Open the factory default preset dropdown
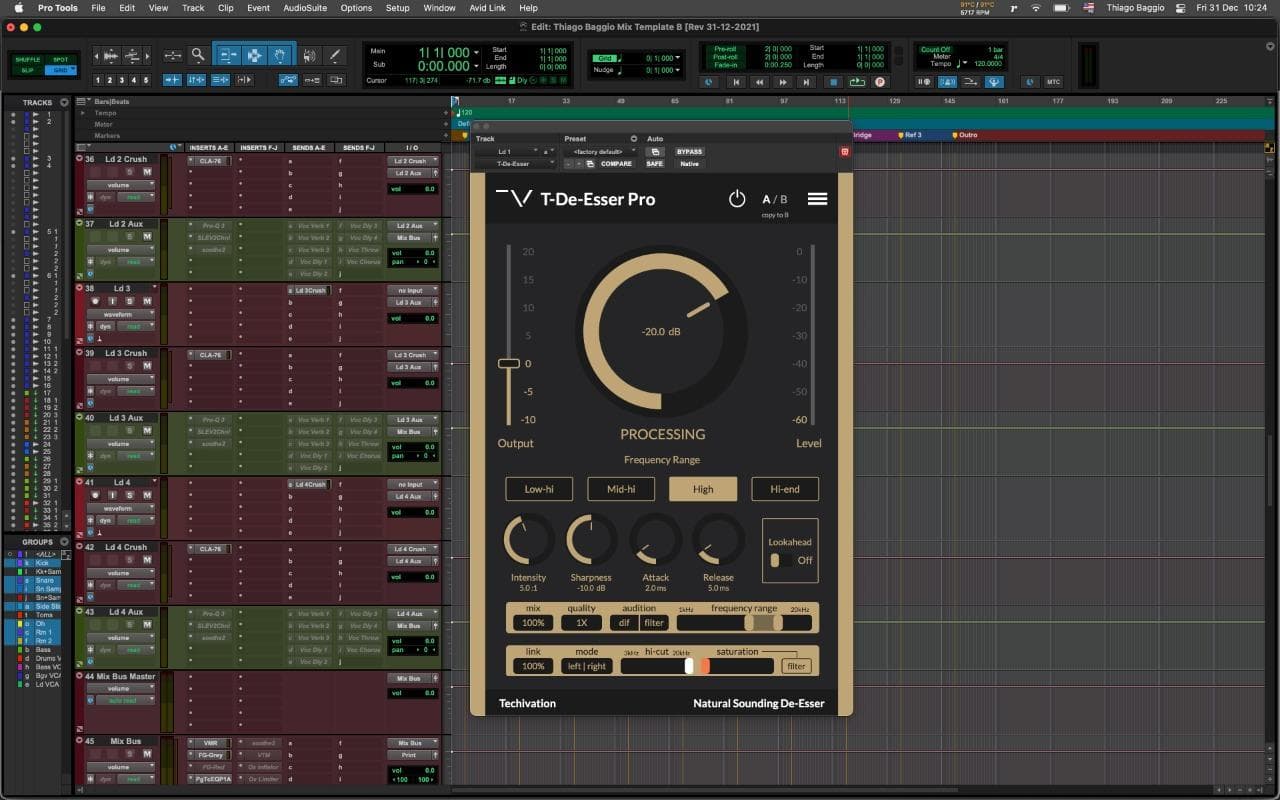The height and width of the screenshot is (800, 1280). (x=598, y=152)
